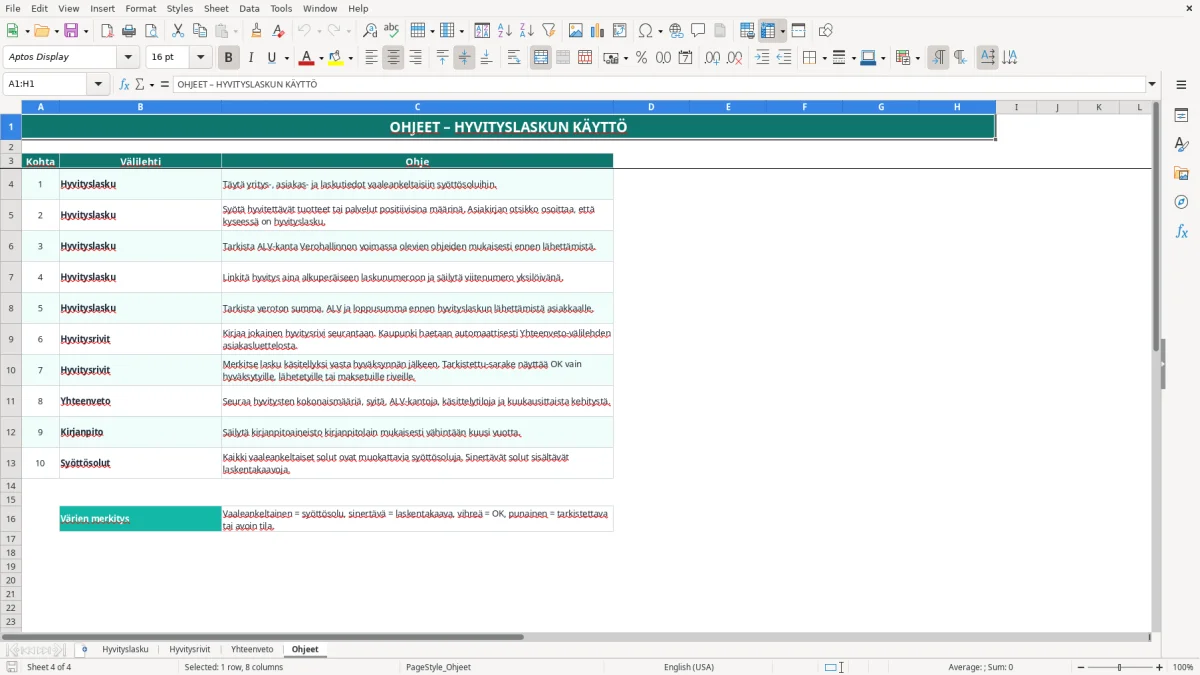The image size is (1200, 675).
Task: Clear direct formatting
Action: coord(279,31)
